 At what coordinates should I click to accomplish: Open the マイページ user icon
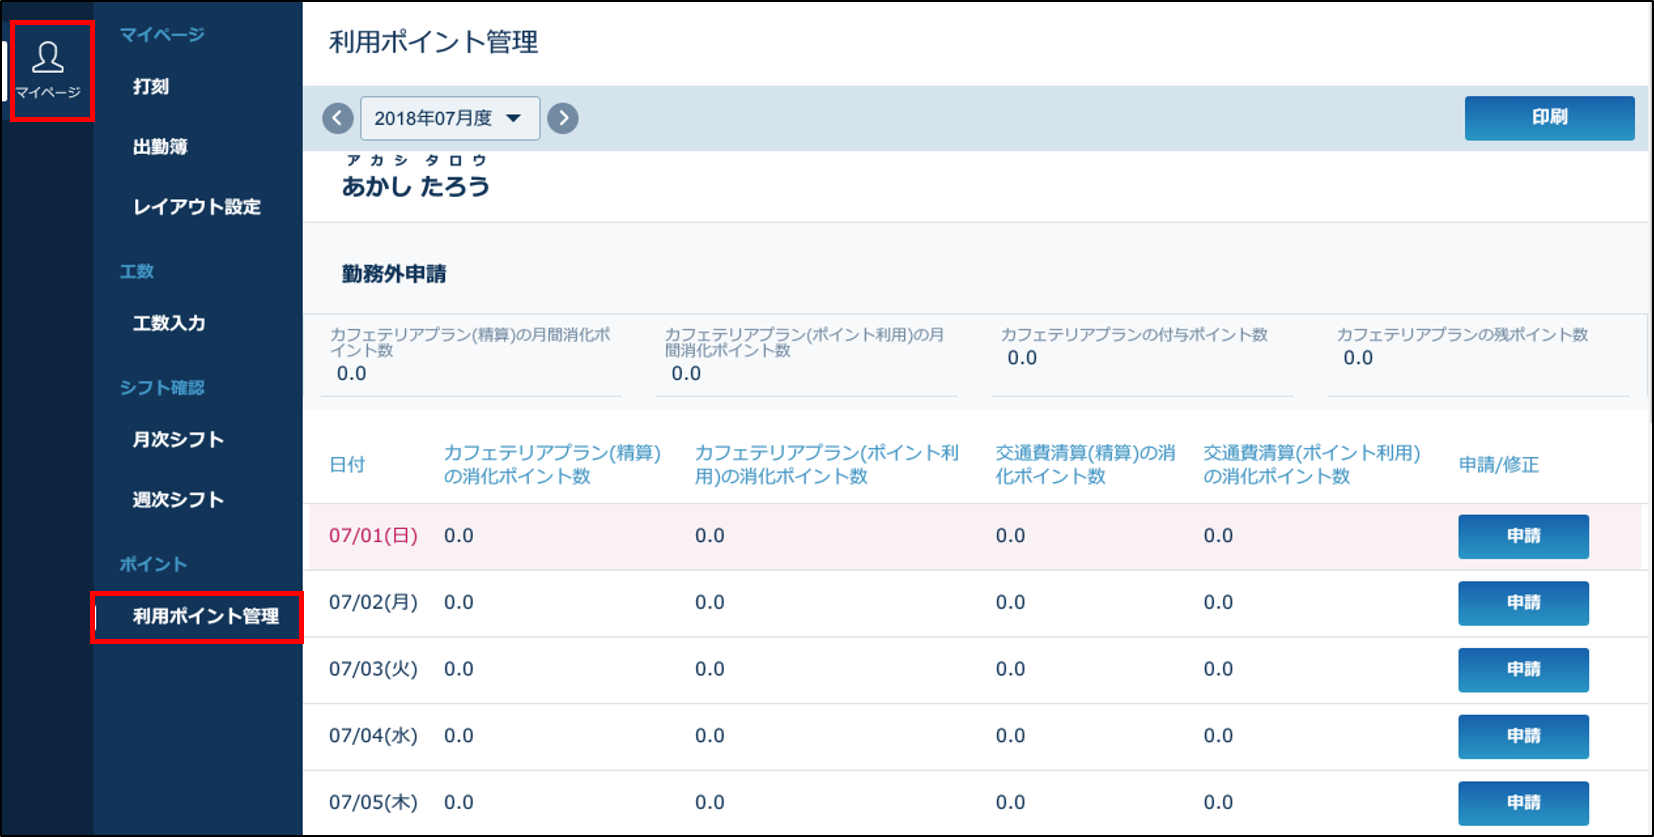(48, 70)
